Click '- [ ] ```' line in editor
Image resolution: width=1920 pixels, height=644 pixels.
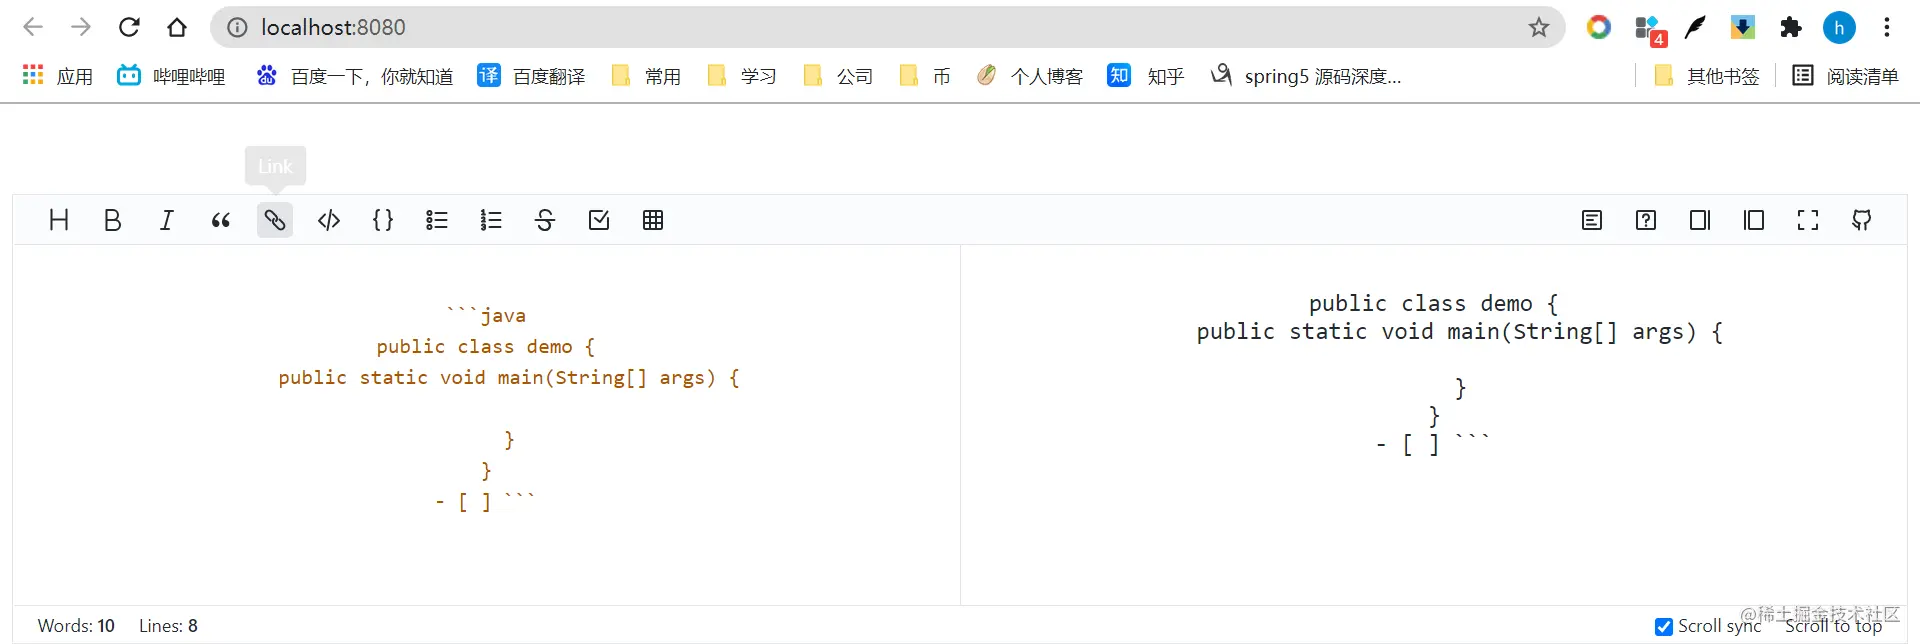pos(486,502)
